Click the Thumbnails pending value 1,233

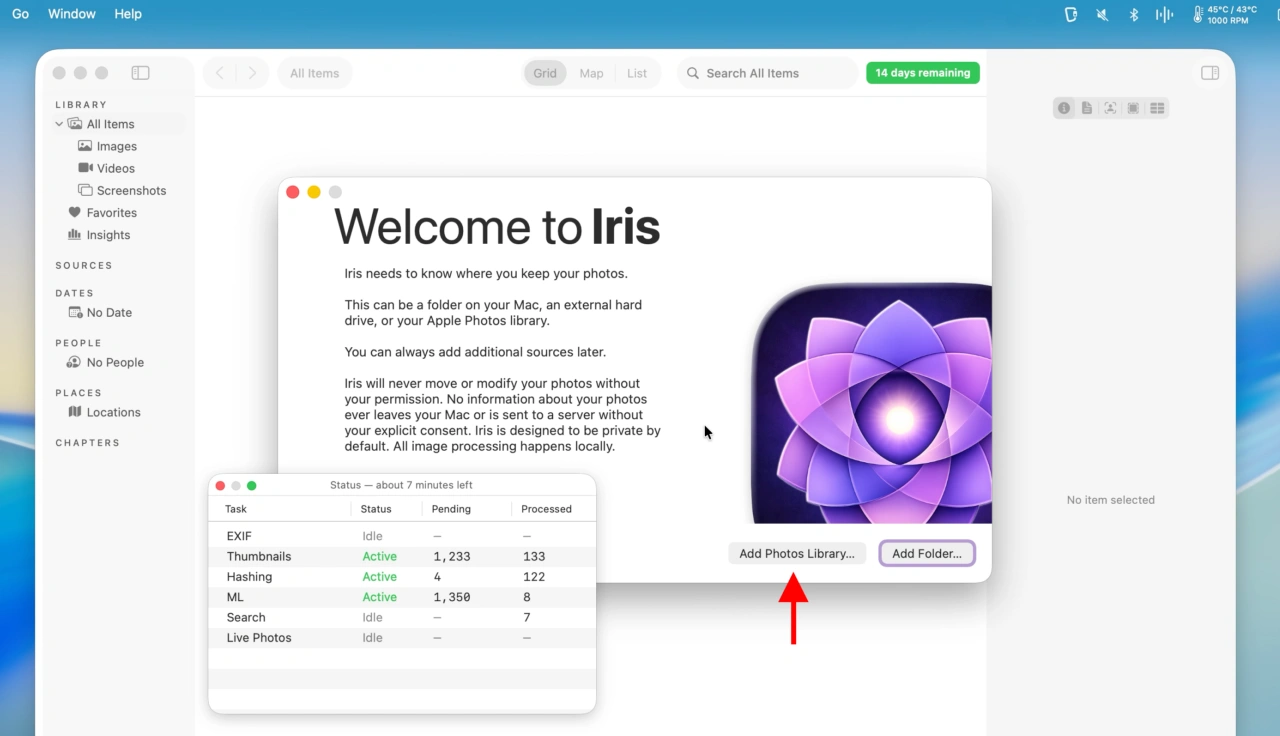click(452, 556)
